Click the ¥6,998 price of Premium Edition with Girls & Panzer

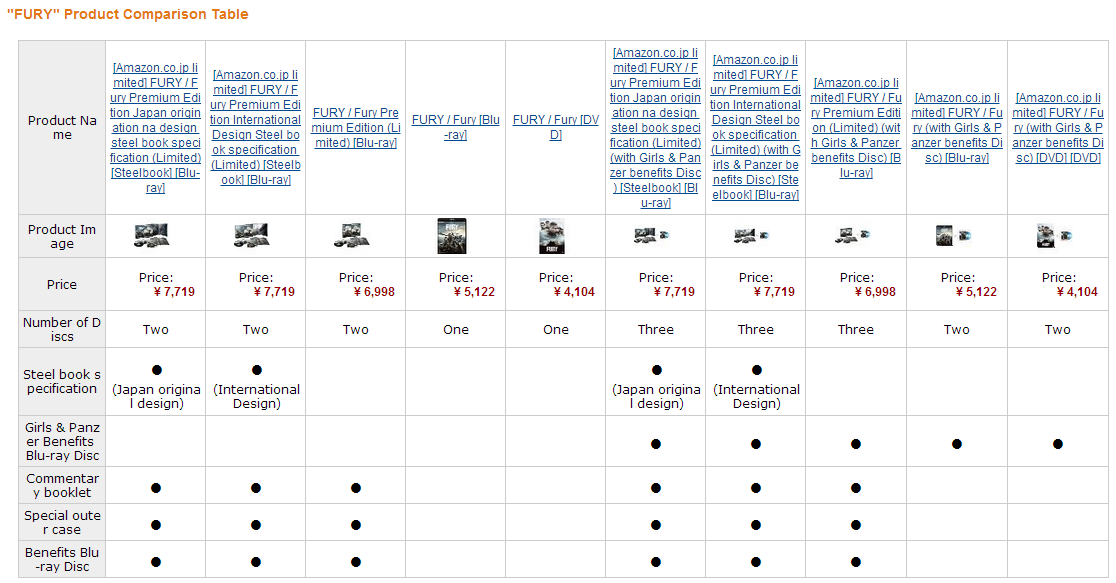875,292
